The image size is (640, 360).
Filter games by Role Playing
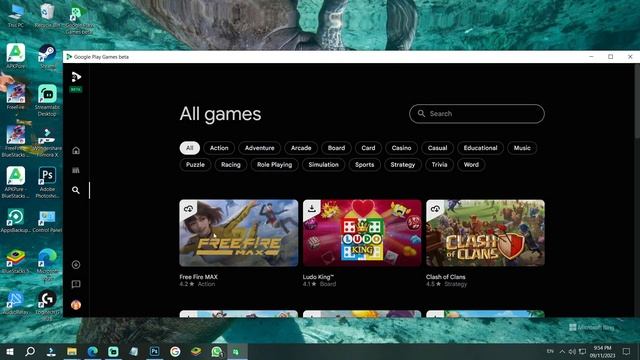[274, 164]
